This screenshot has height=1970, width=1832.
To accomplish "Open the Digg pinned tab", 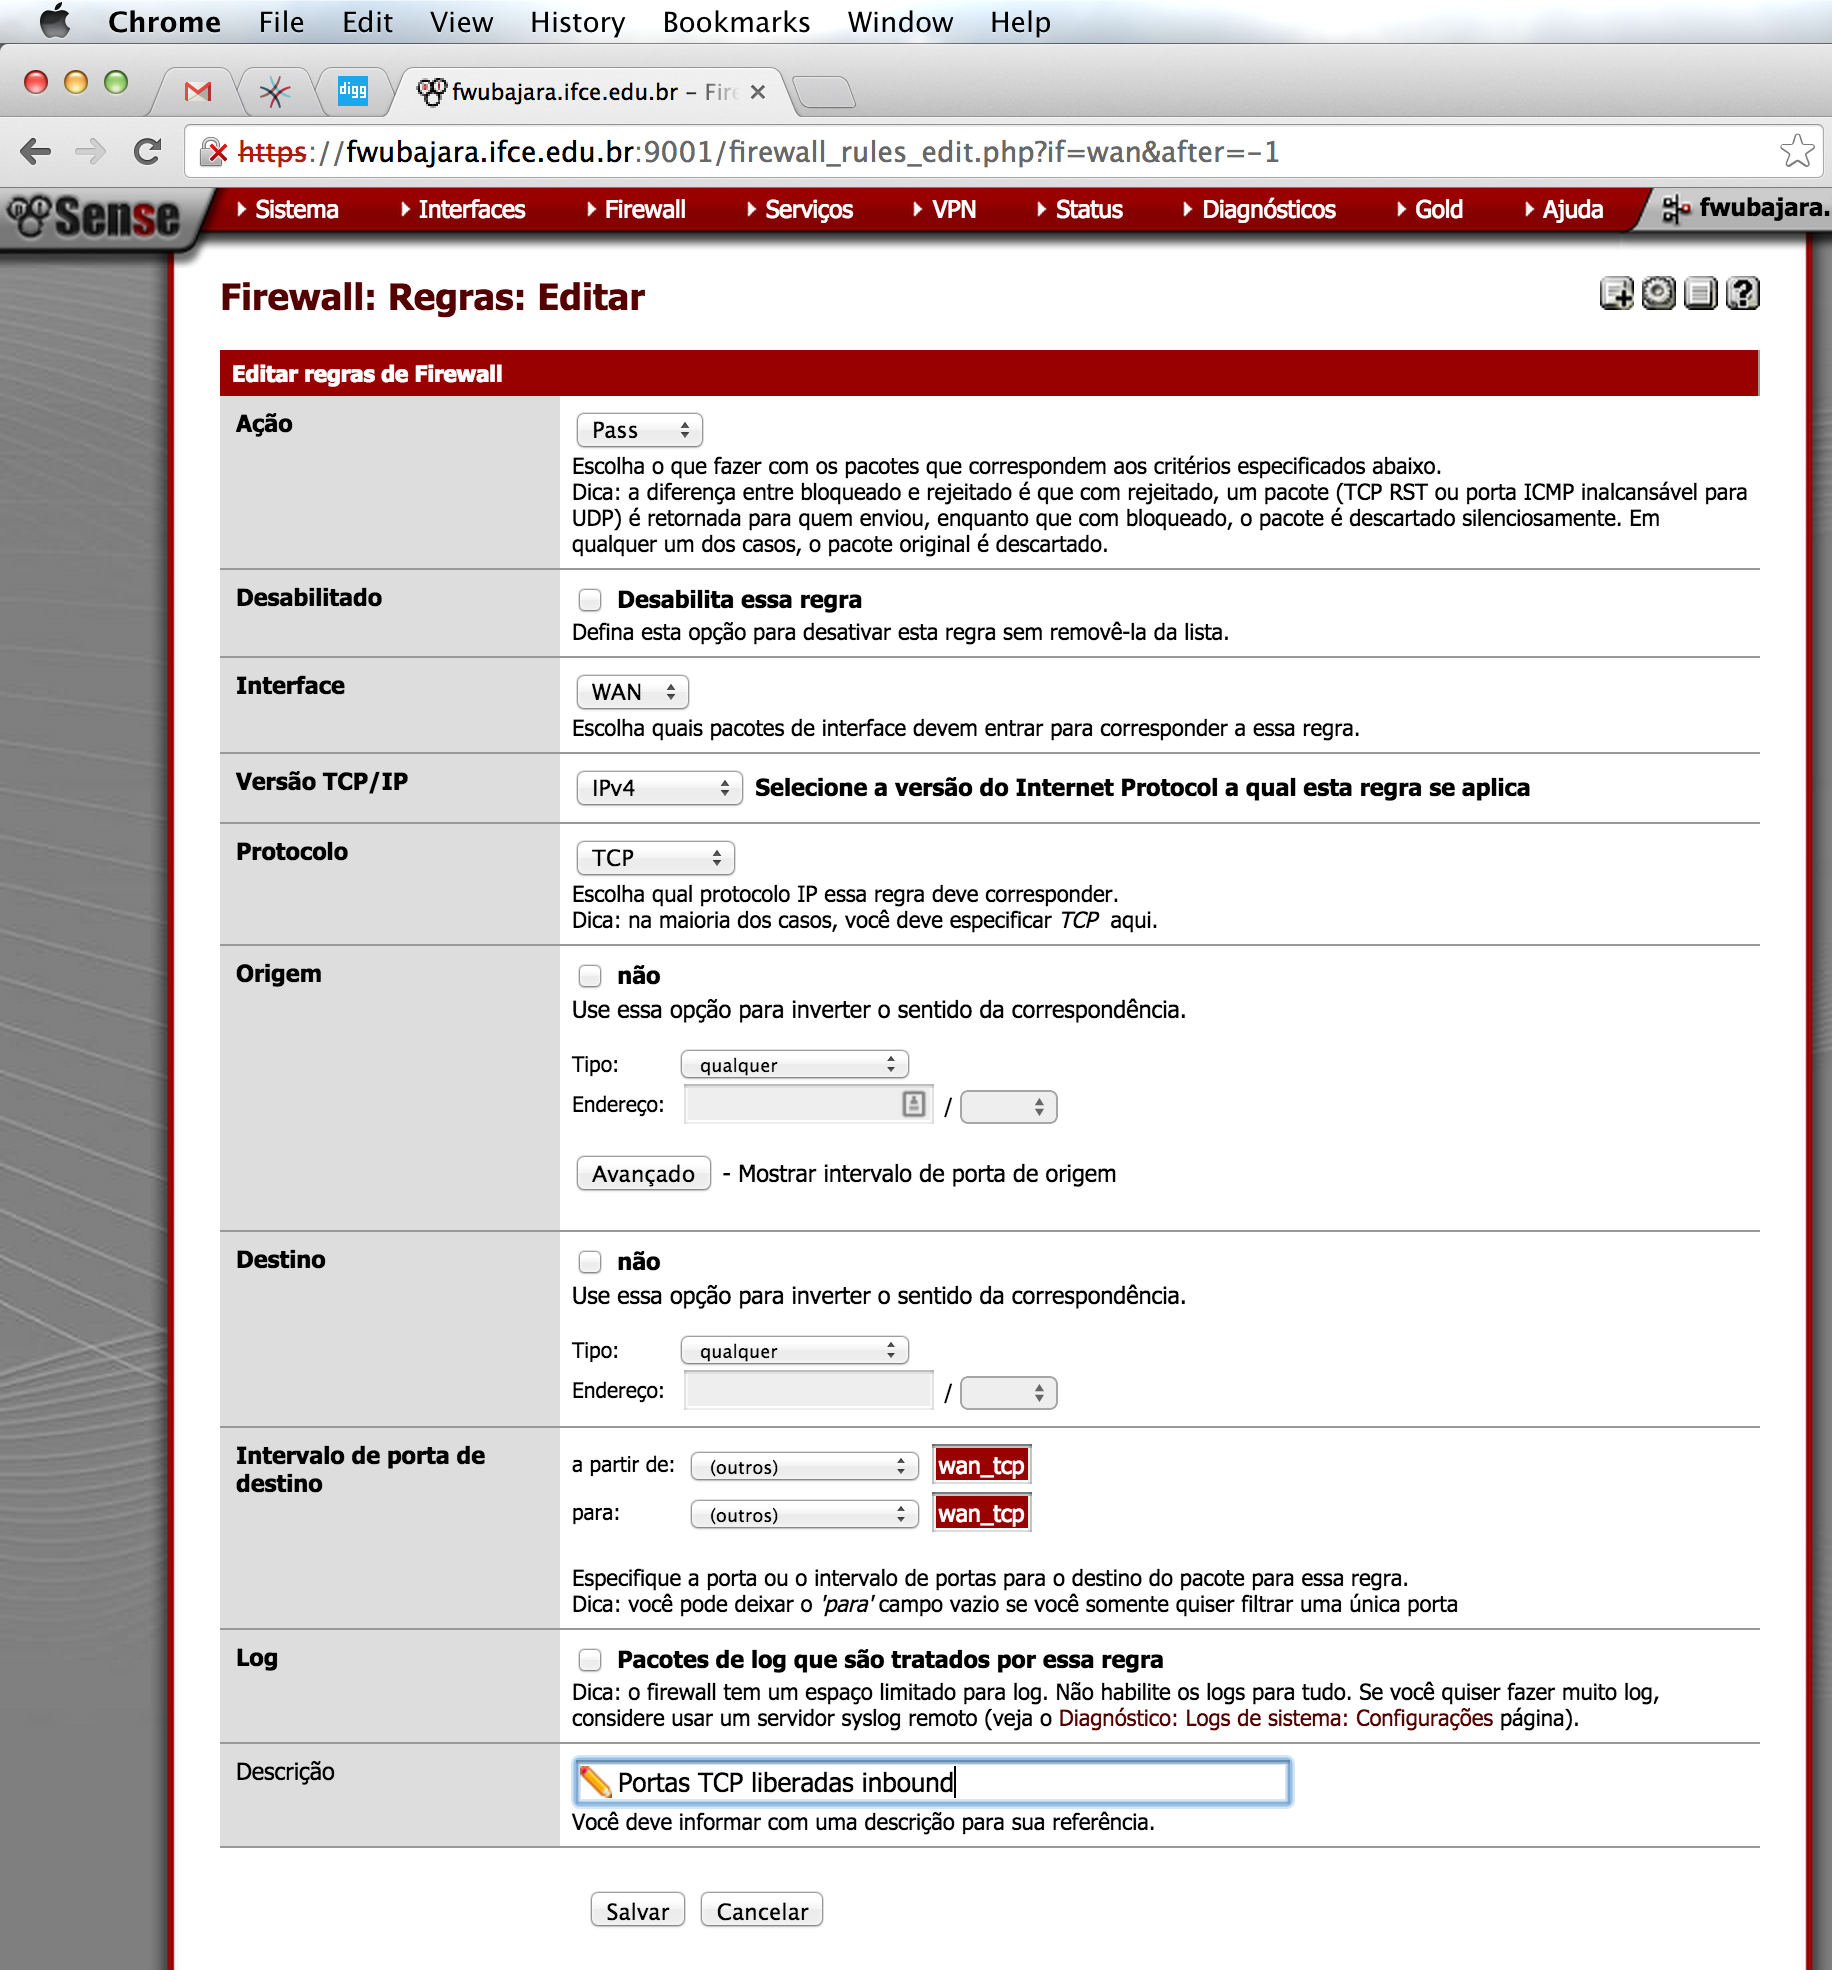I will (352, 91).
